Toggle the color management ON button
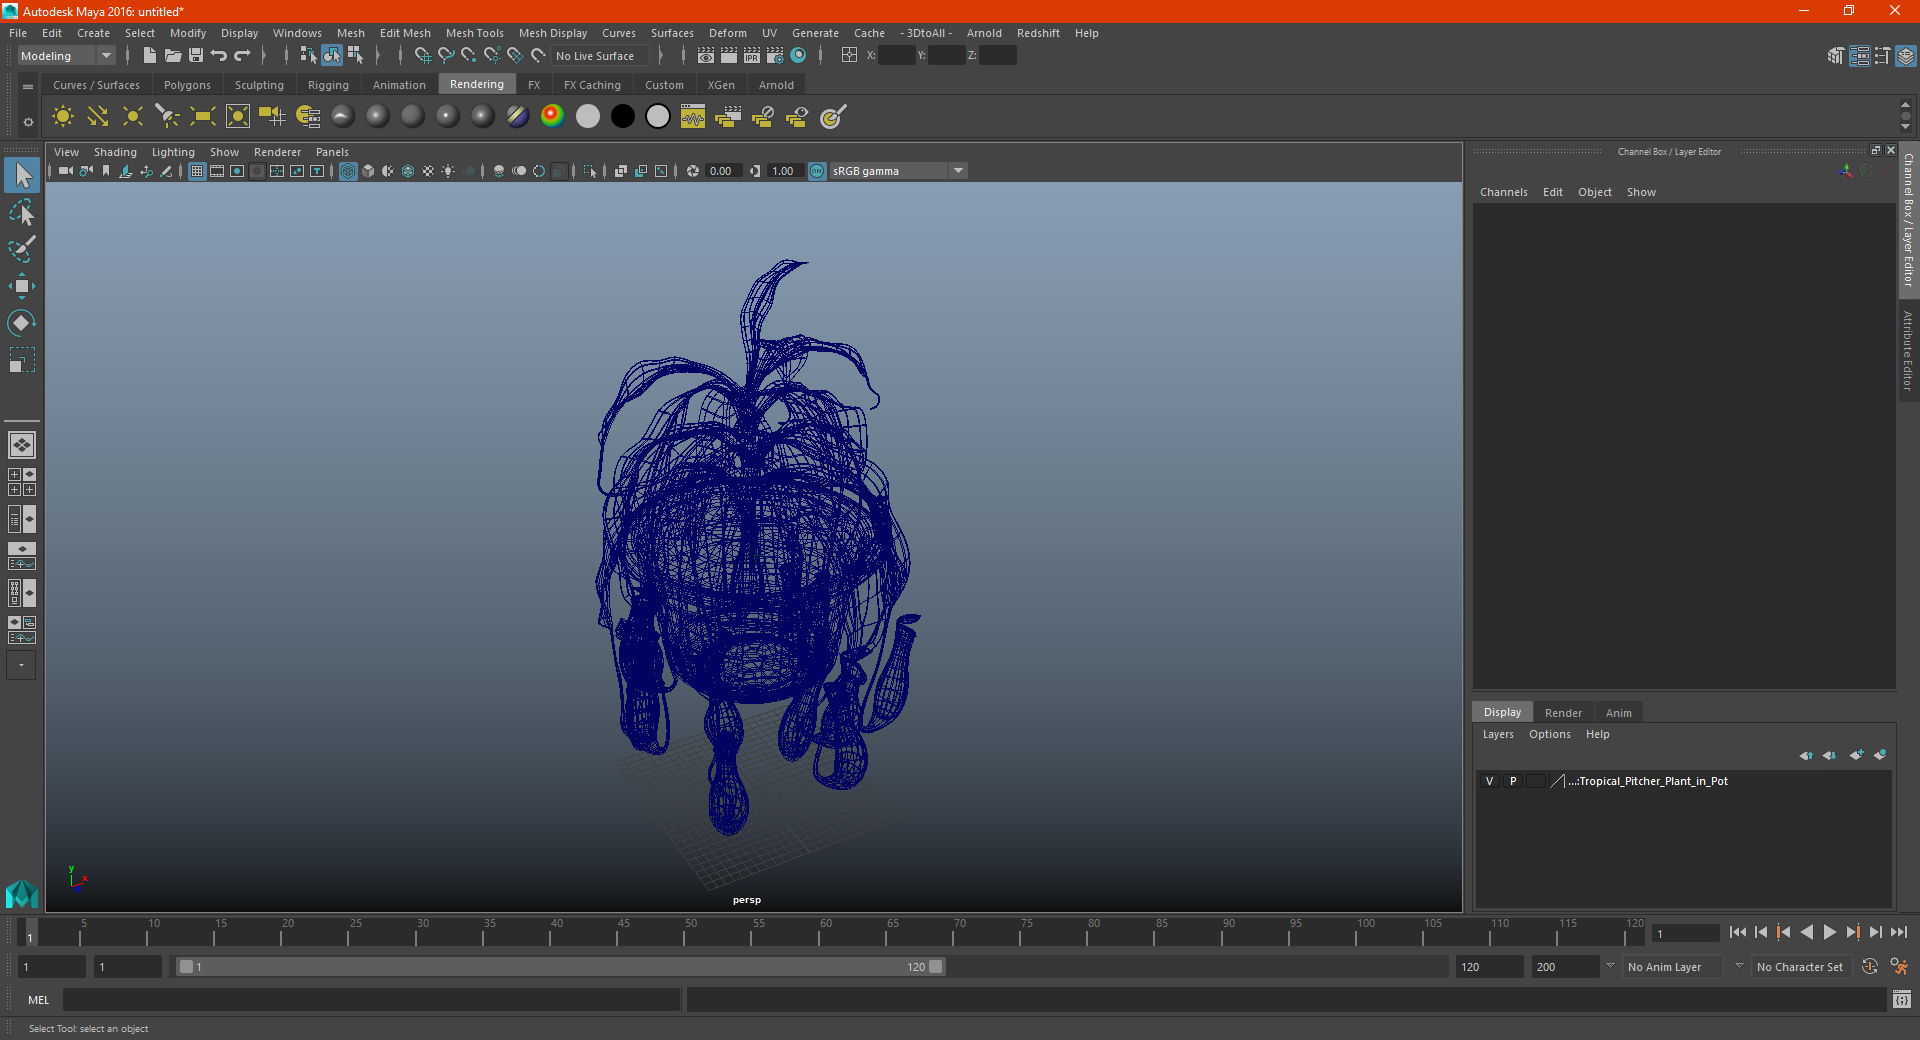1920x1040 pixels. coord(817,171)
